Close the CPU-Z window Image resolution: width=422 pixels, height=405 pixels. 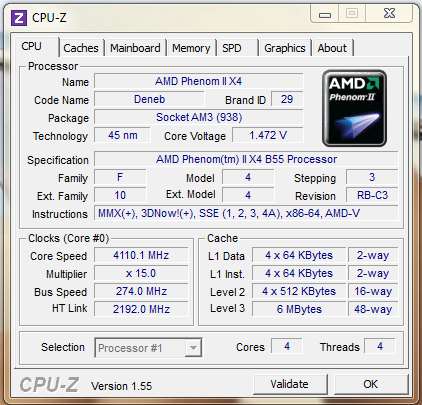[389, 14]
